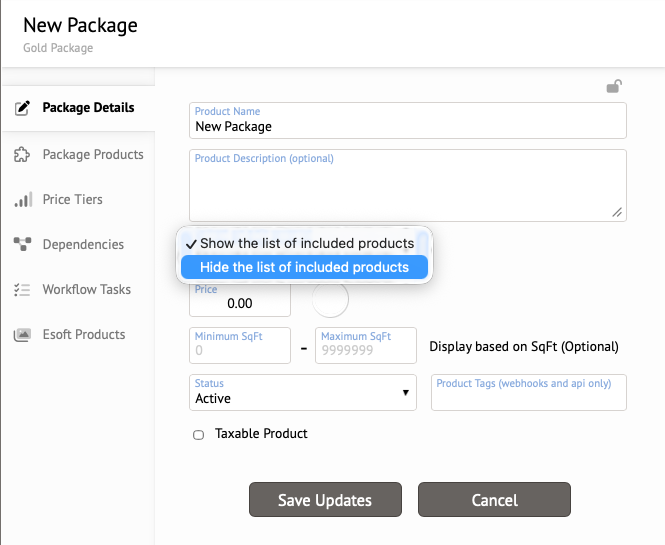Switch to Package Products tab

79,154
